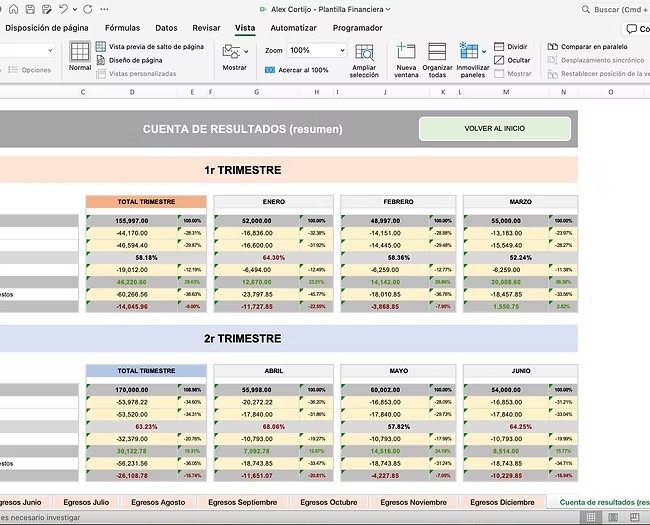Open the Disposición de página tab
The width and height of the screenshot is (650, 525).
tap(46, 28)
